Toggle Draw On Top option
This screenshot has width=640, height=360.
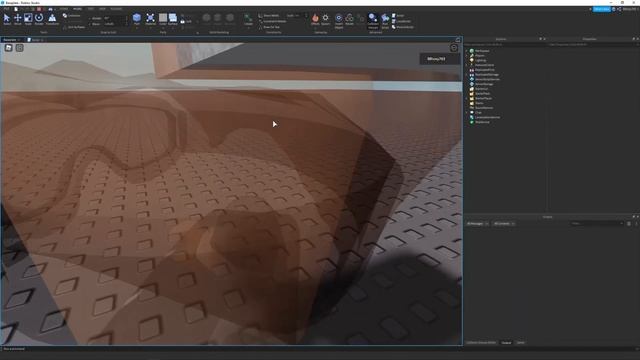pos(269,27)
